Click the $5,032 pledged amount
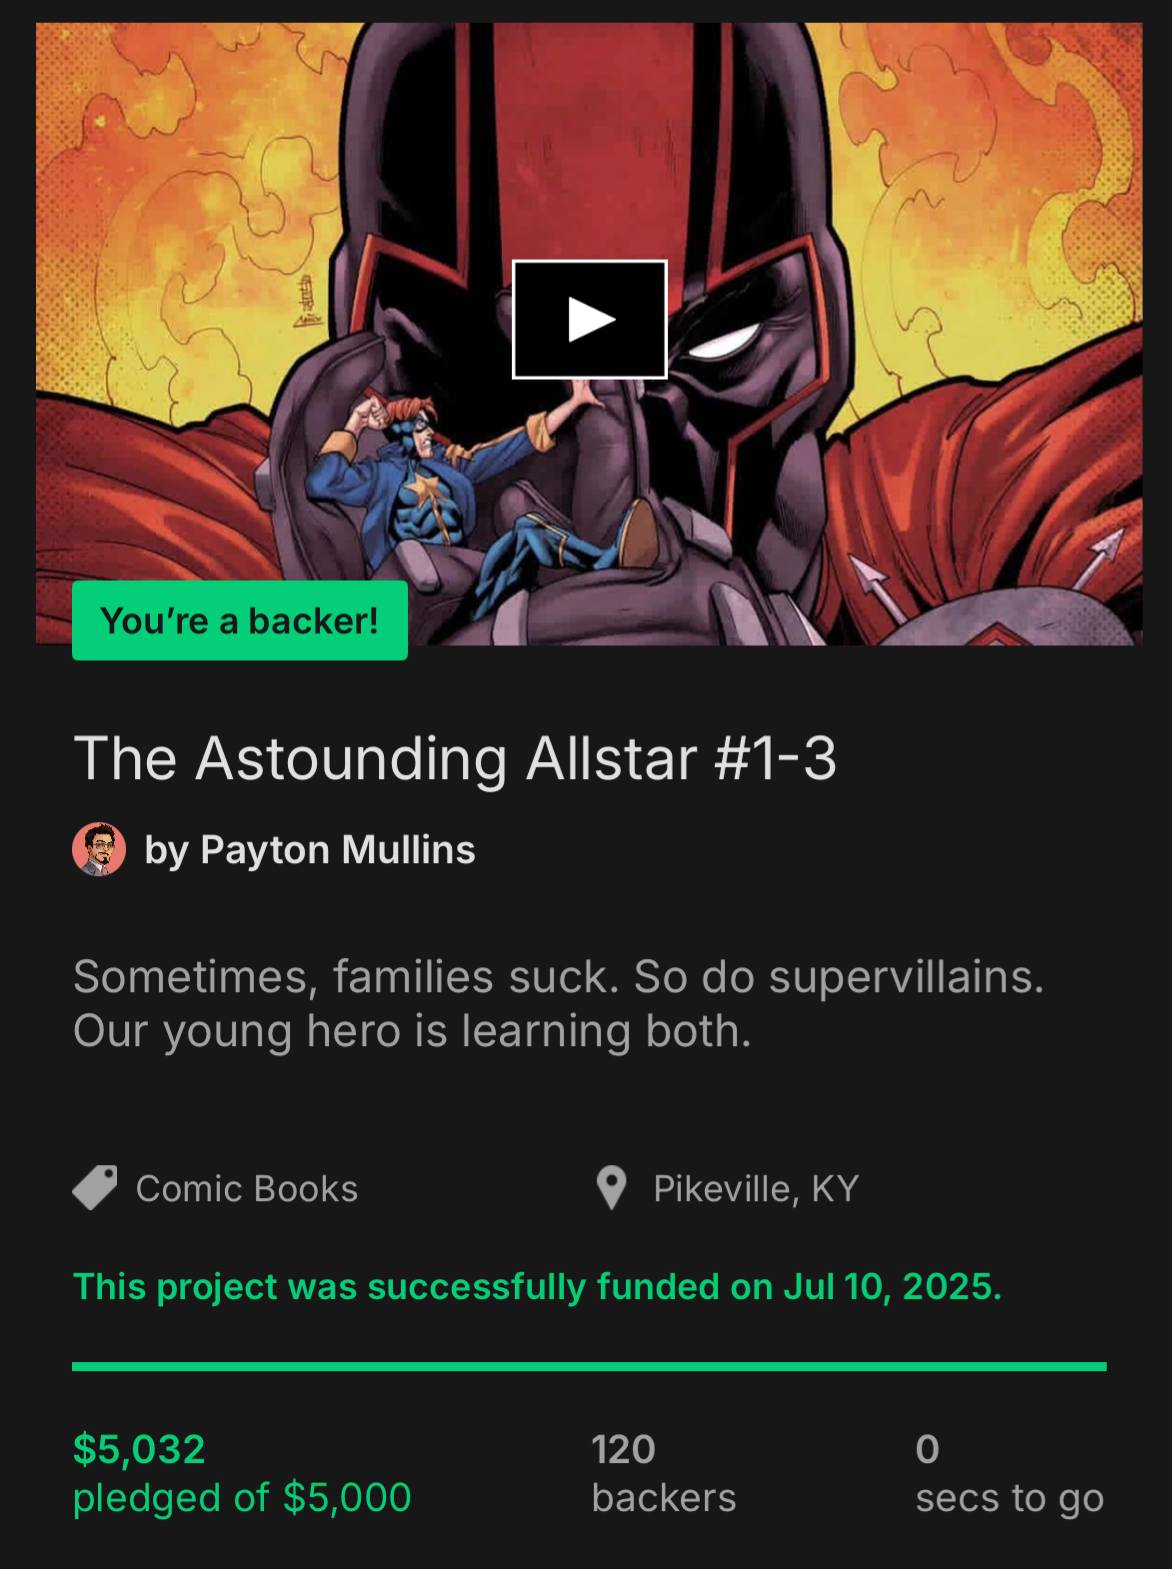This screenshot has height=1569, width=1172. [x=139, y=1449]
